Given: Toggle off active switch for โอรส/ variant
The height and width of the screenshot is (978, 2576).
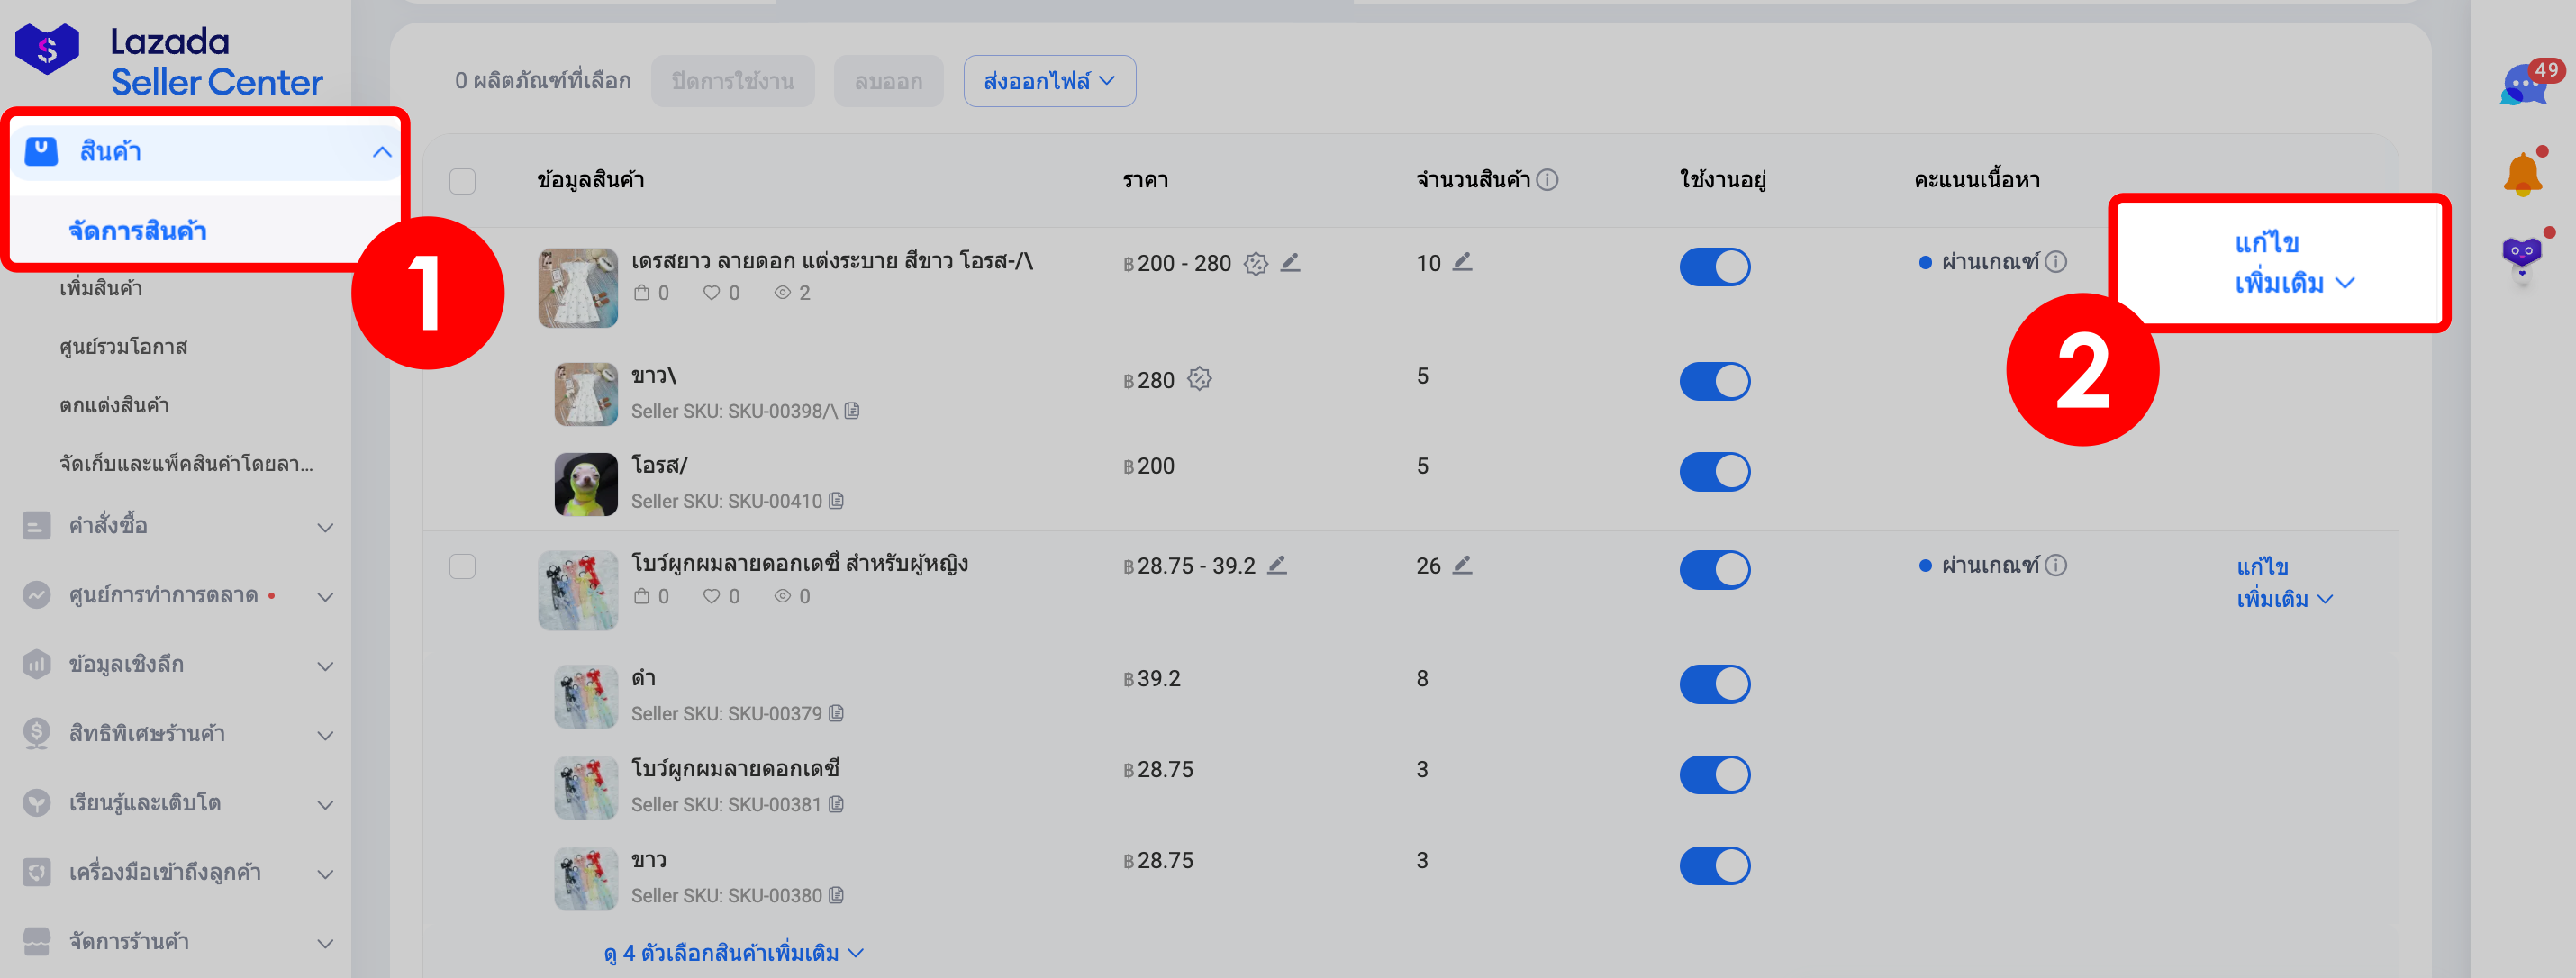Looking at the screenshot, I should (x=1714, y=471).
